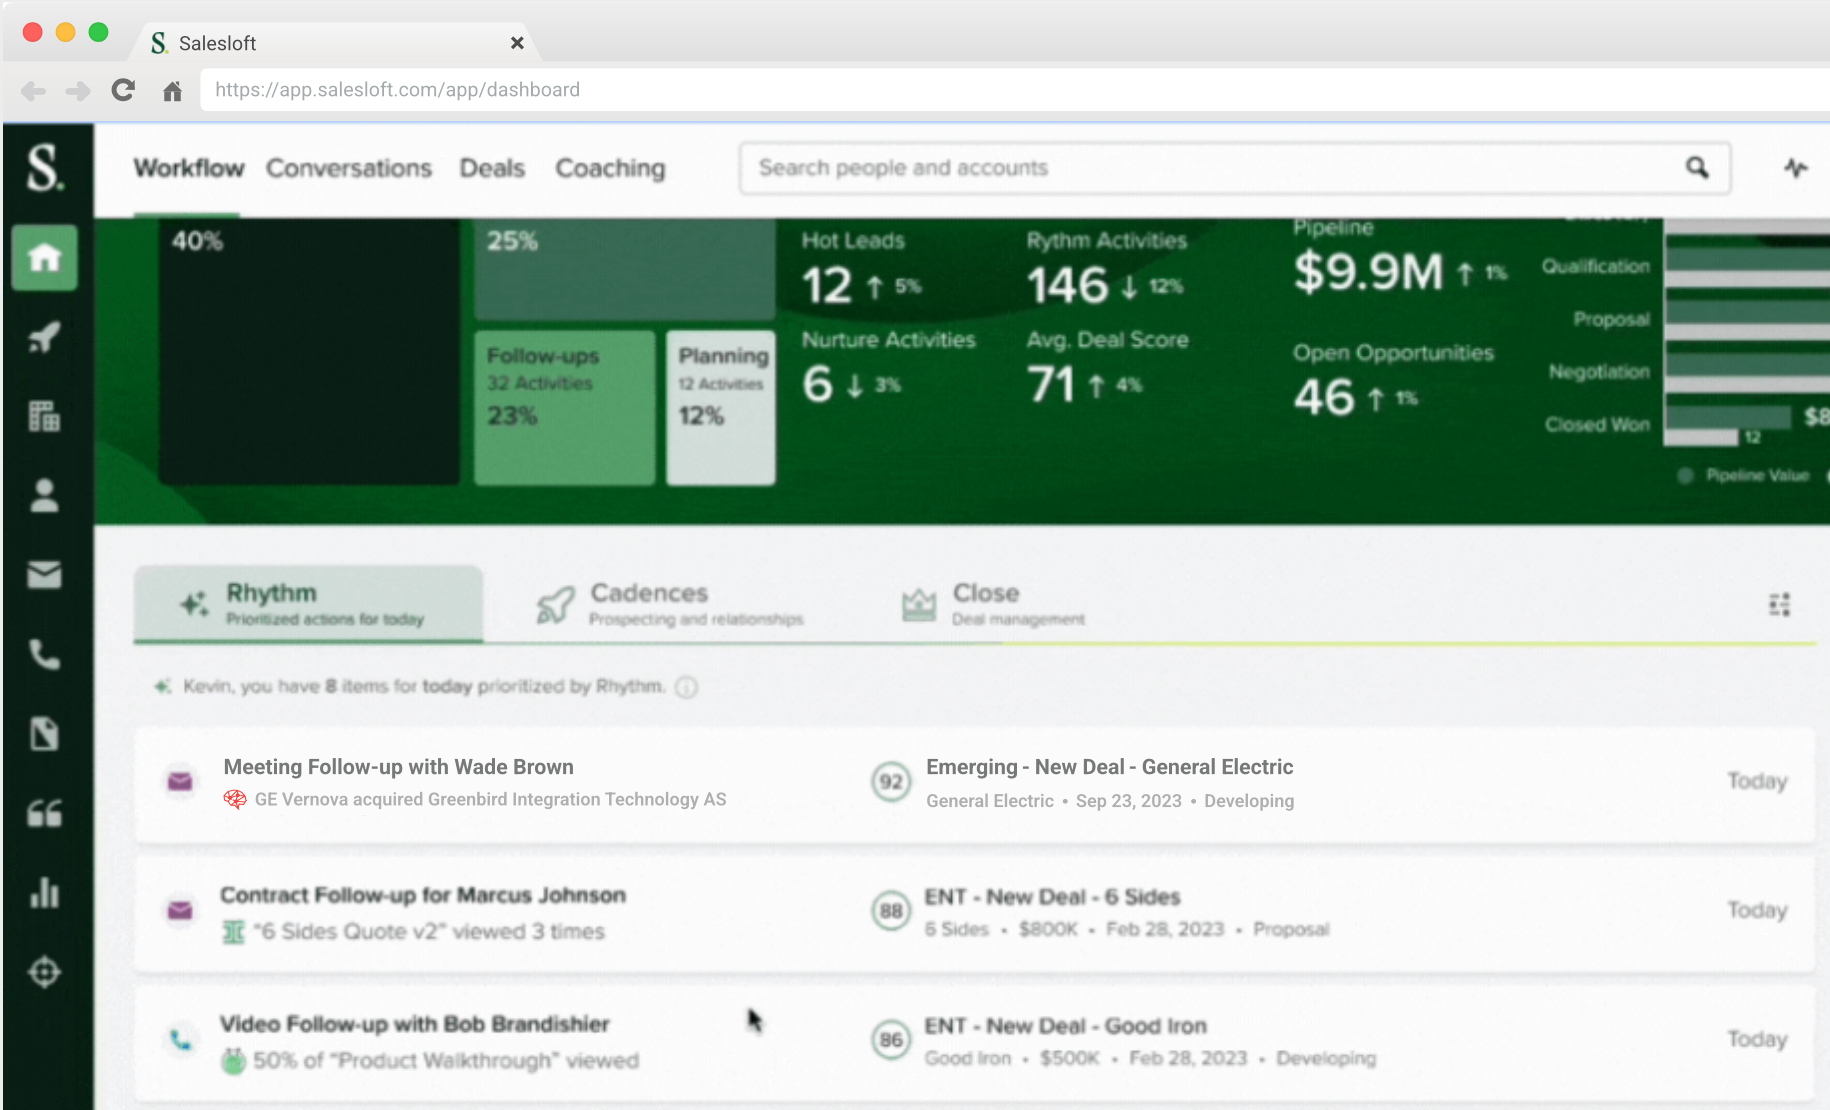The height and width of the screenshot is (1110, 1830).
Task: Switch to the Conversations menu
Action: (348, 168)
